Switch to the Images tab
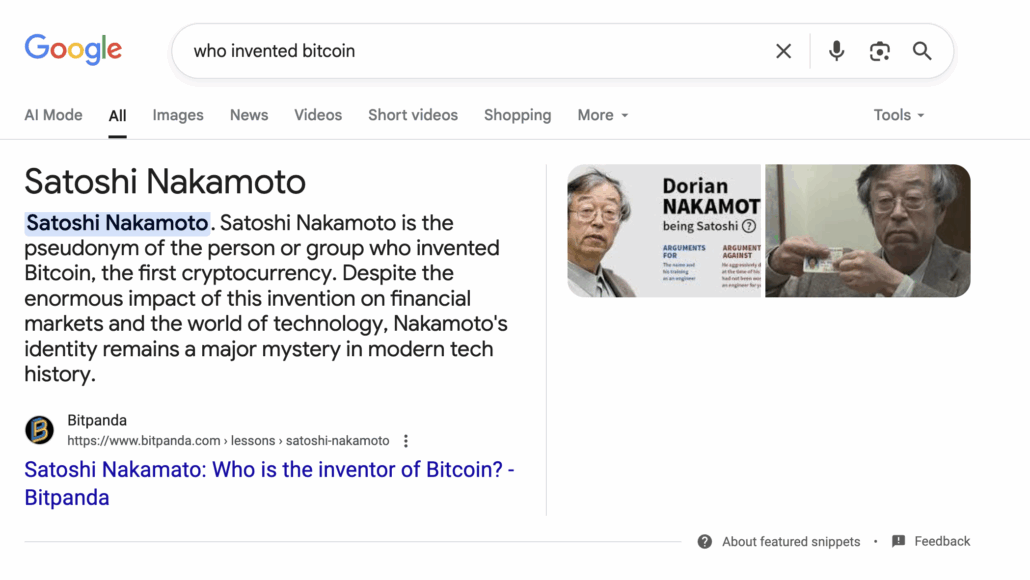The height and width of the screenshot is (580, 1030). coord(178,115)
